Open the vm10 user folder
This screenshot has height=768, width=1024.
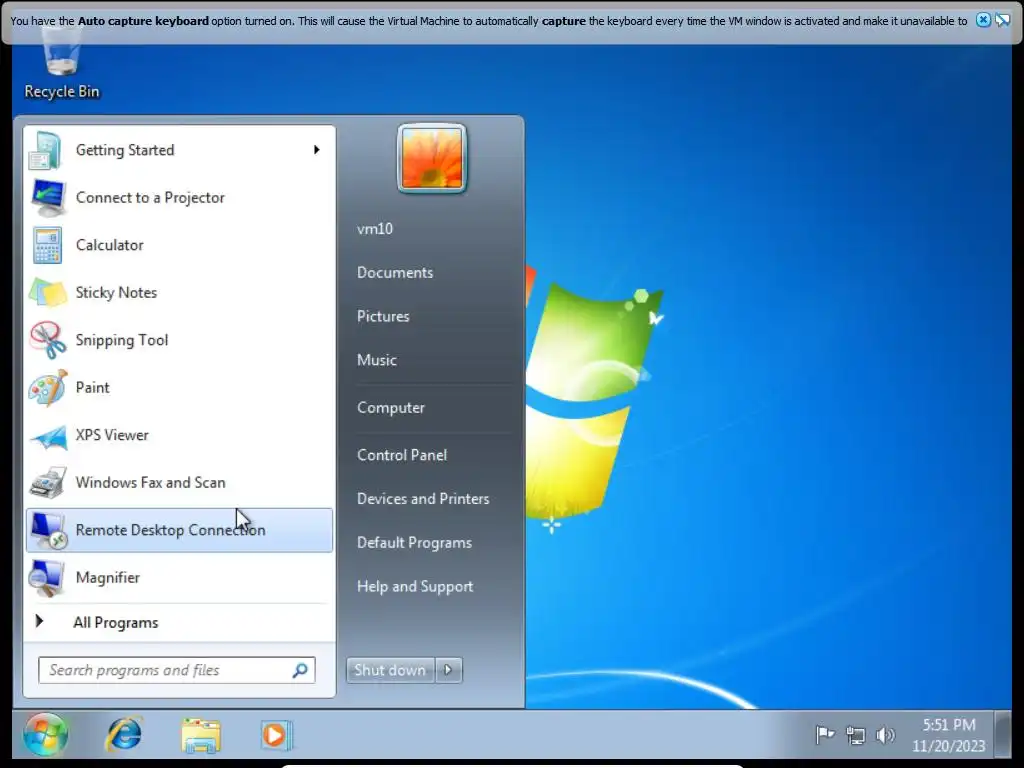[x=375, y=229]
